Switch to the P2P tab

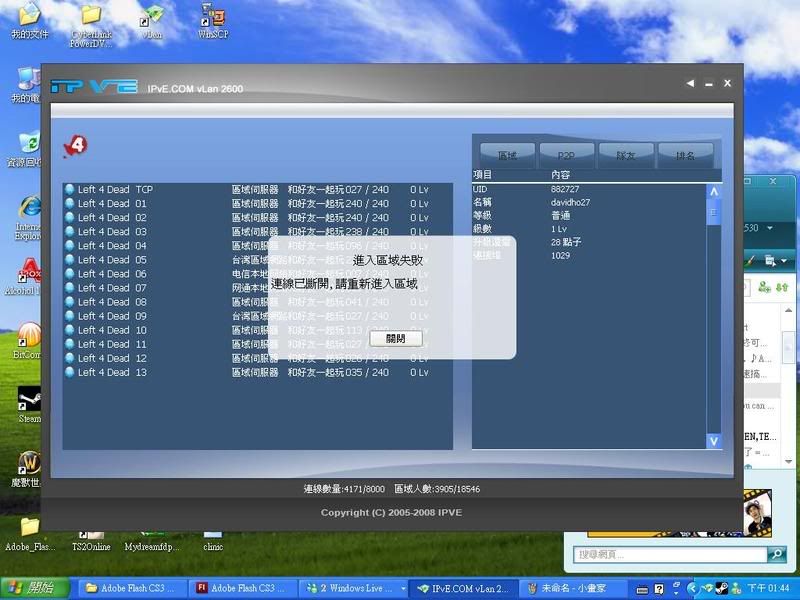tap(567, 155)
